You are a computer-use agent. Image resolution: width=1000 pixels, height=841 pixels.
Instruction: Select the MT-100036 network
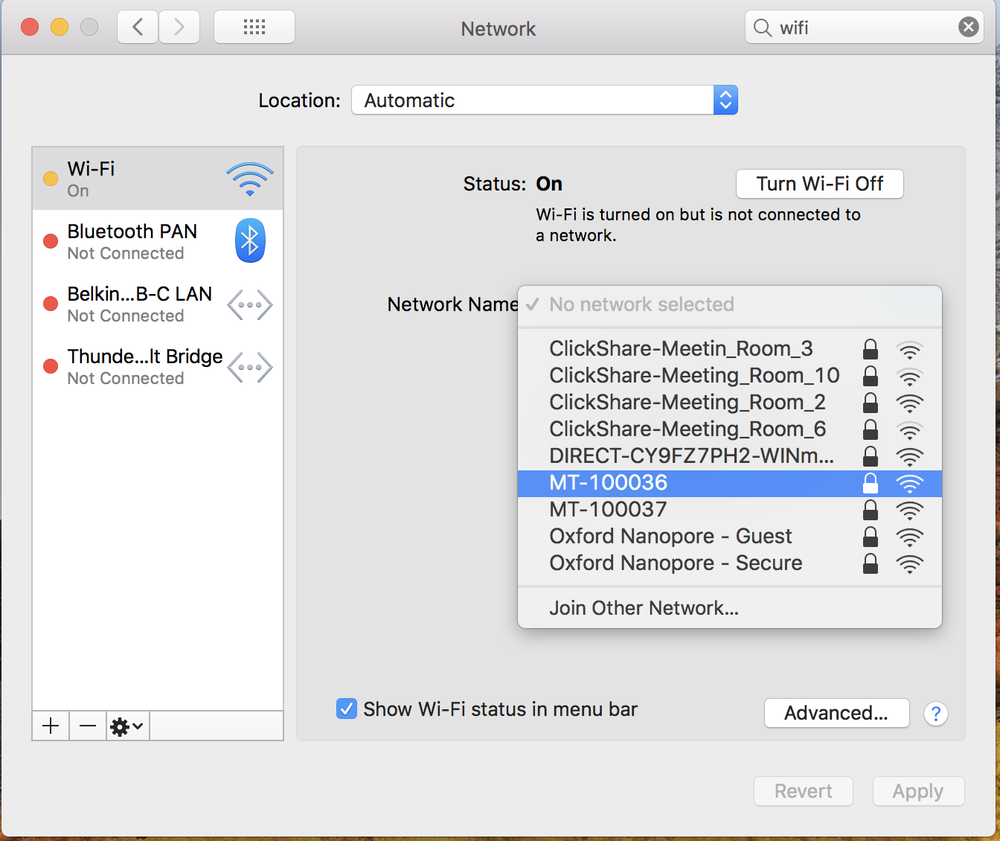click(730, 483)
